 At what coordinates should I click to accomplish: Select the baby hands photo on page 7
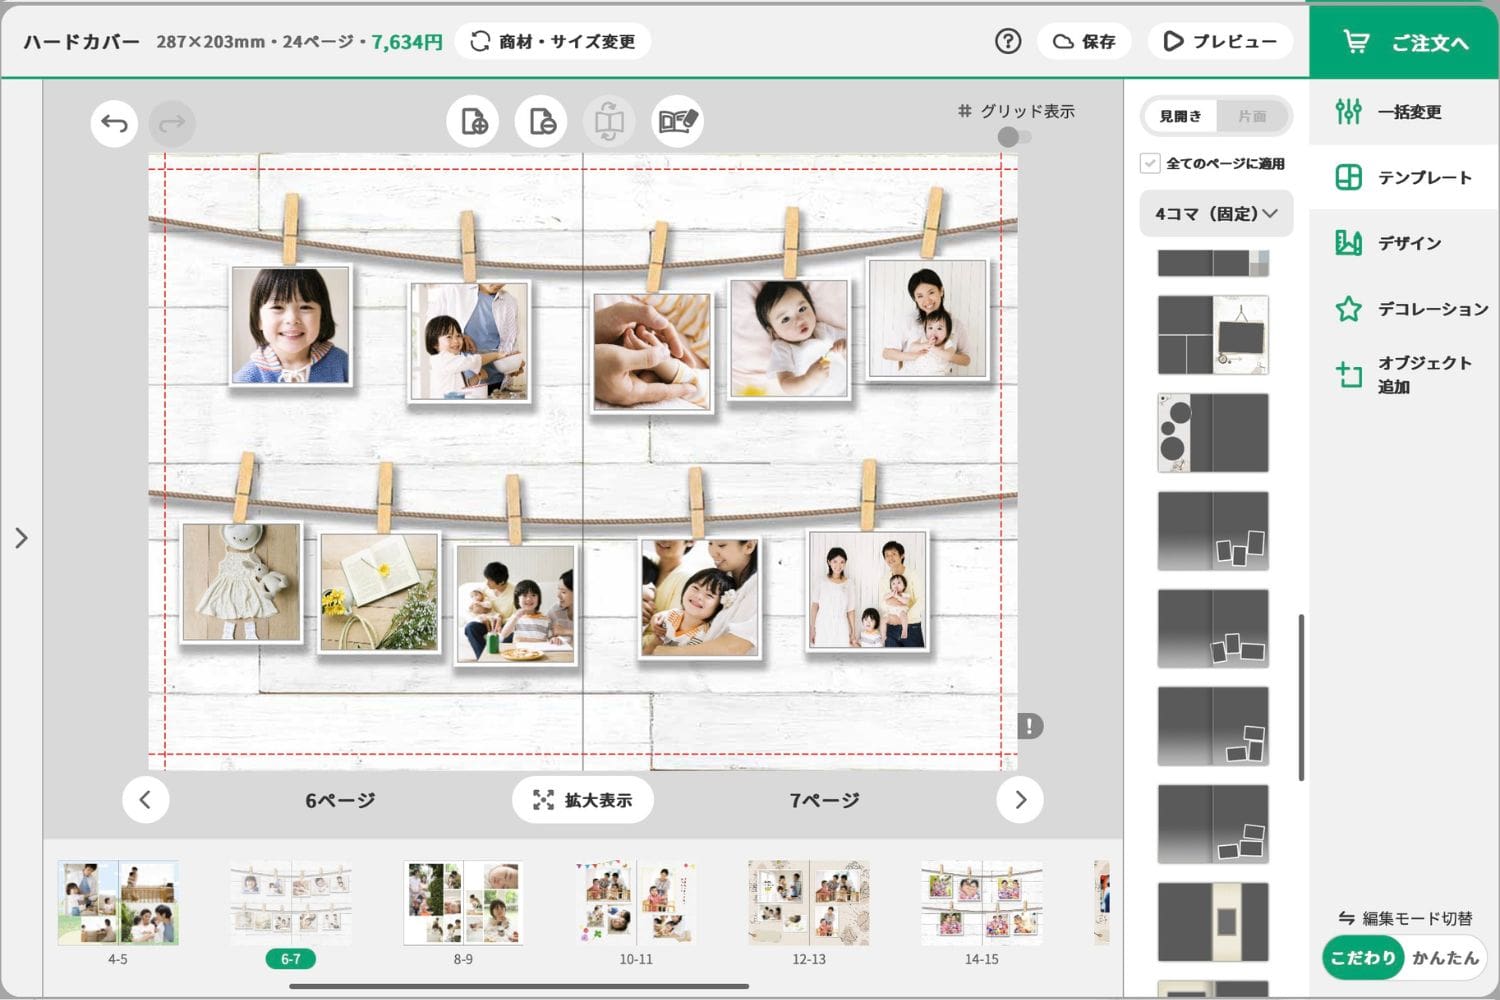tap(652, 351)
